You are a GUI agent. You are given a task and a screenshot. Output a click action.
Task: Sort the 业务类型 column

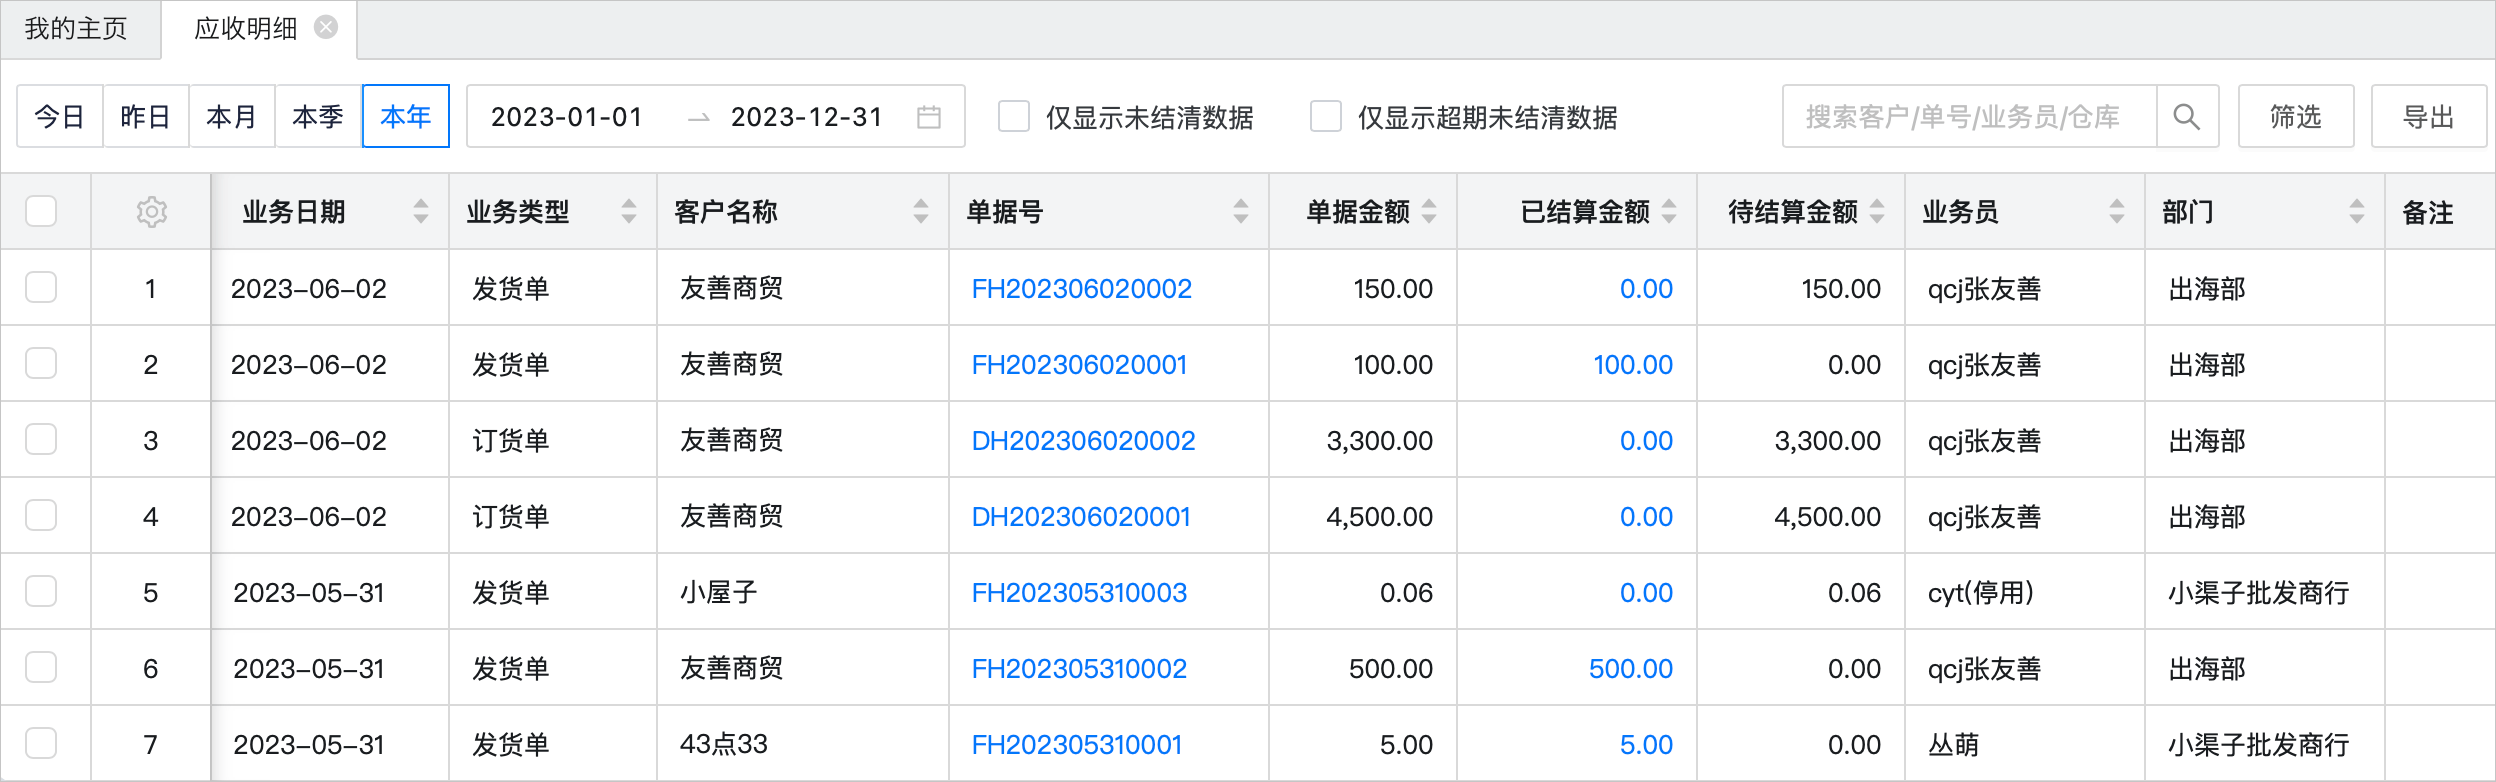click(629, 211)
